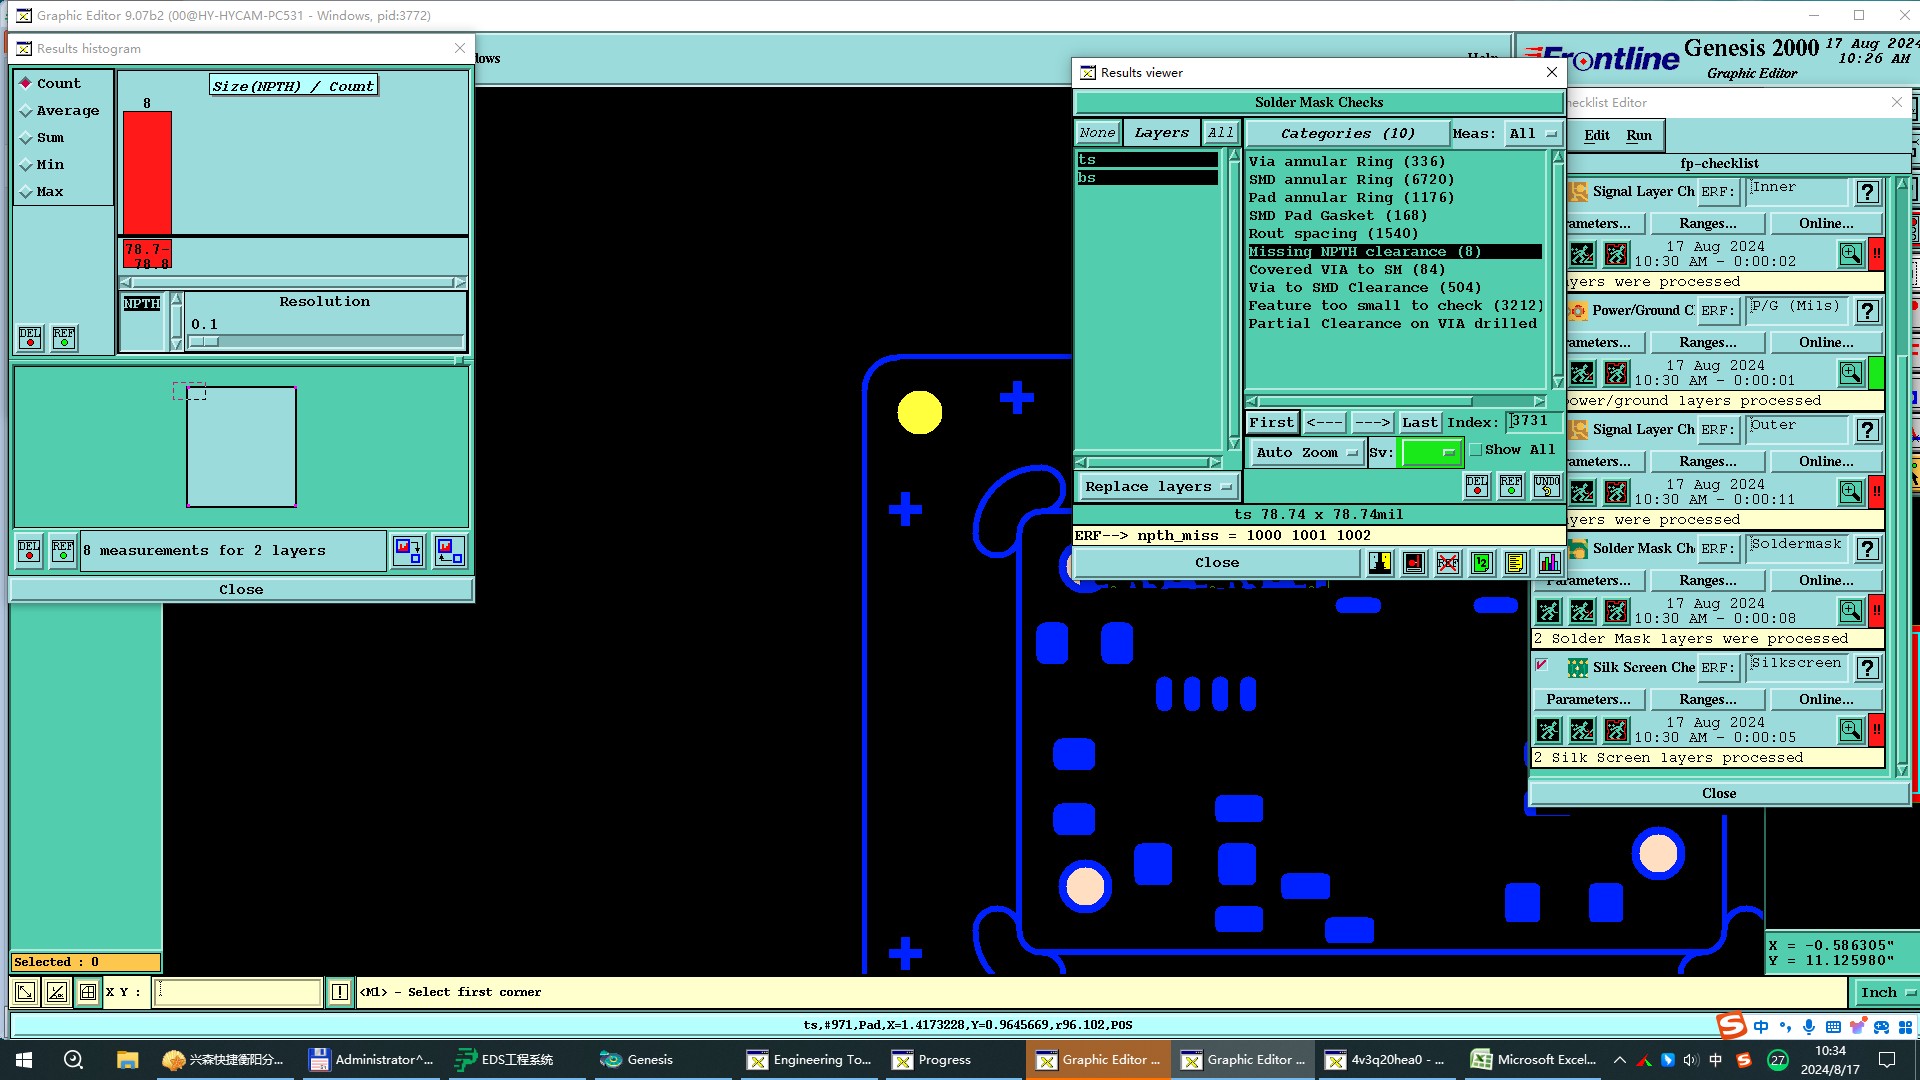1920x1080 pixels.
Task: Click the histogram chart icon in Results viewer
Action: tap(1549, 563)
